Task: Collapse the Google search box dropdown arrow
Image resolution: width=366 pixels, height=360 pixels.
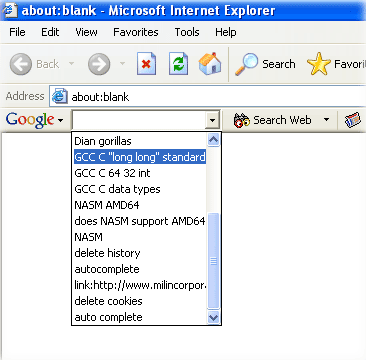Action: coord(212,120)
